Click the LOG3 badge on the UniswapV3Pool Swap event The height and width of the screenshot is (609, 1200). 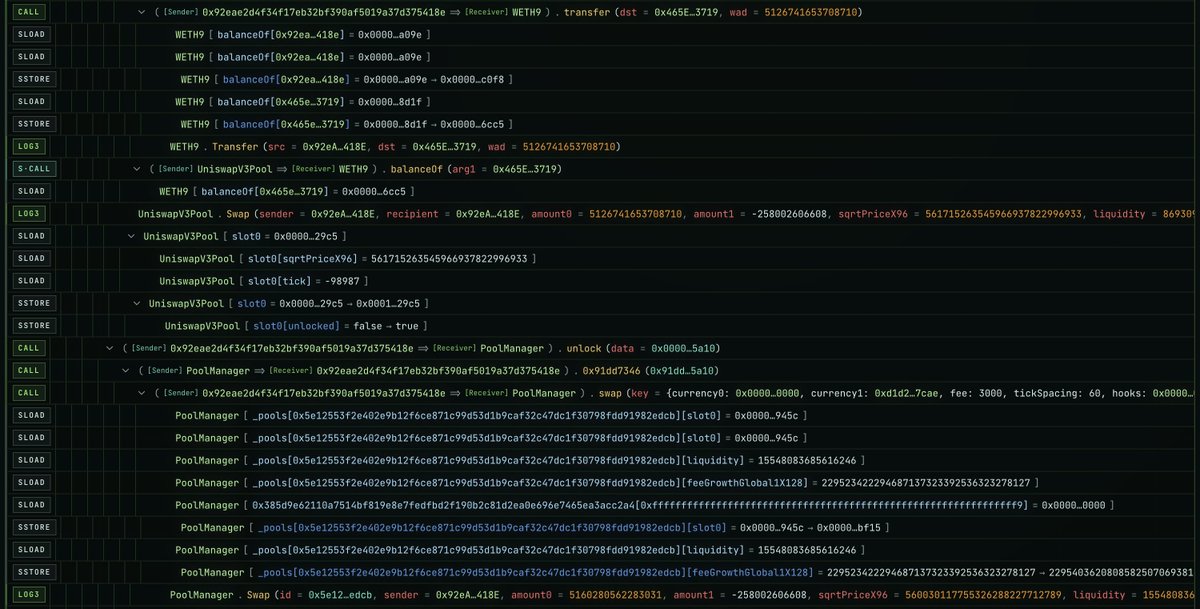tap(30, 212)
